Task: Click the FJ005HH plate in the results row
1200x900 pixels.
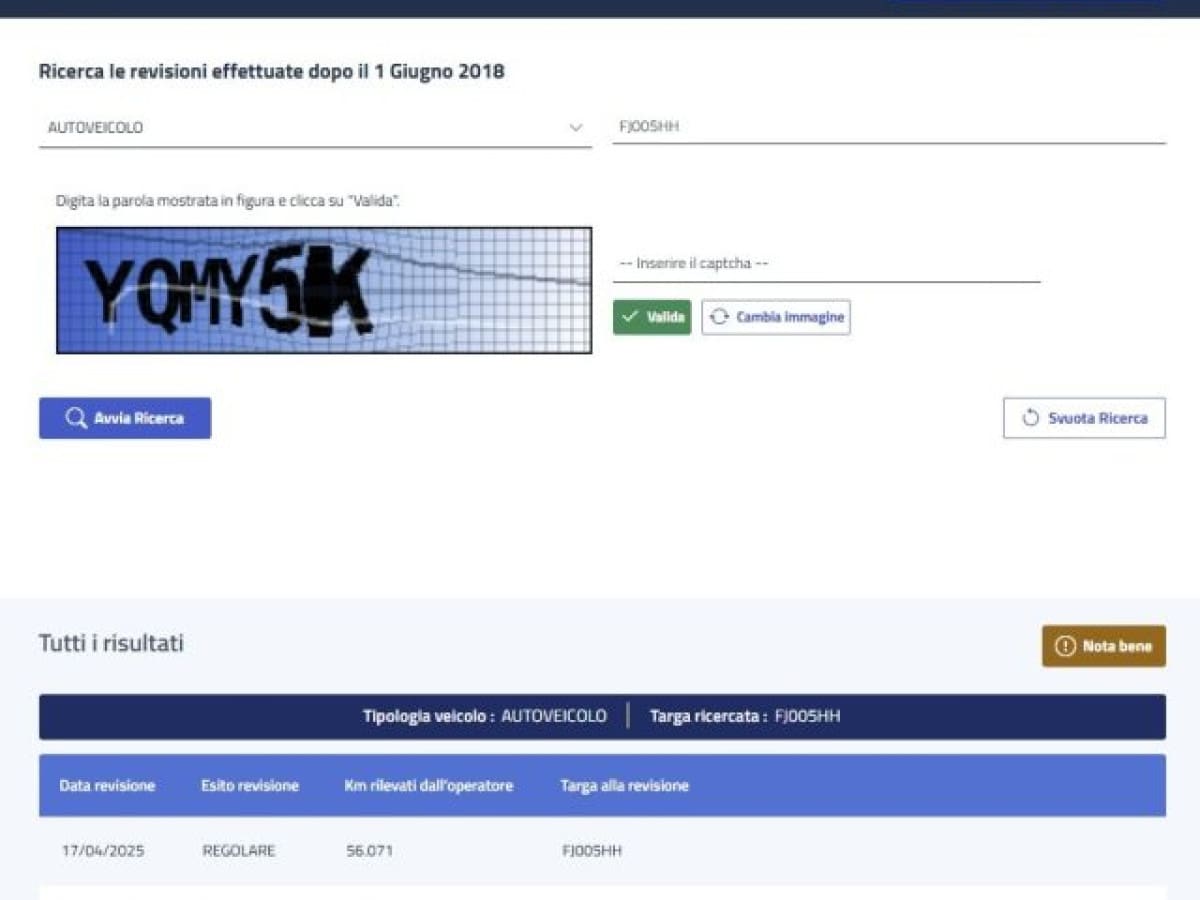Action: 591,851
